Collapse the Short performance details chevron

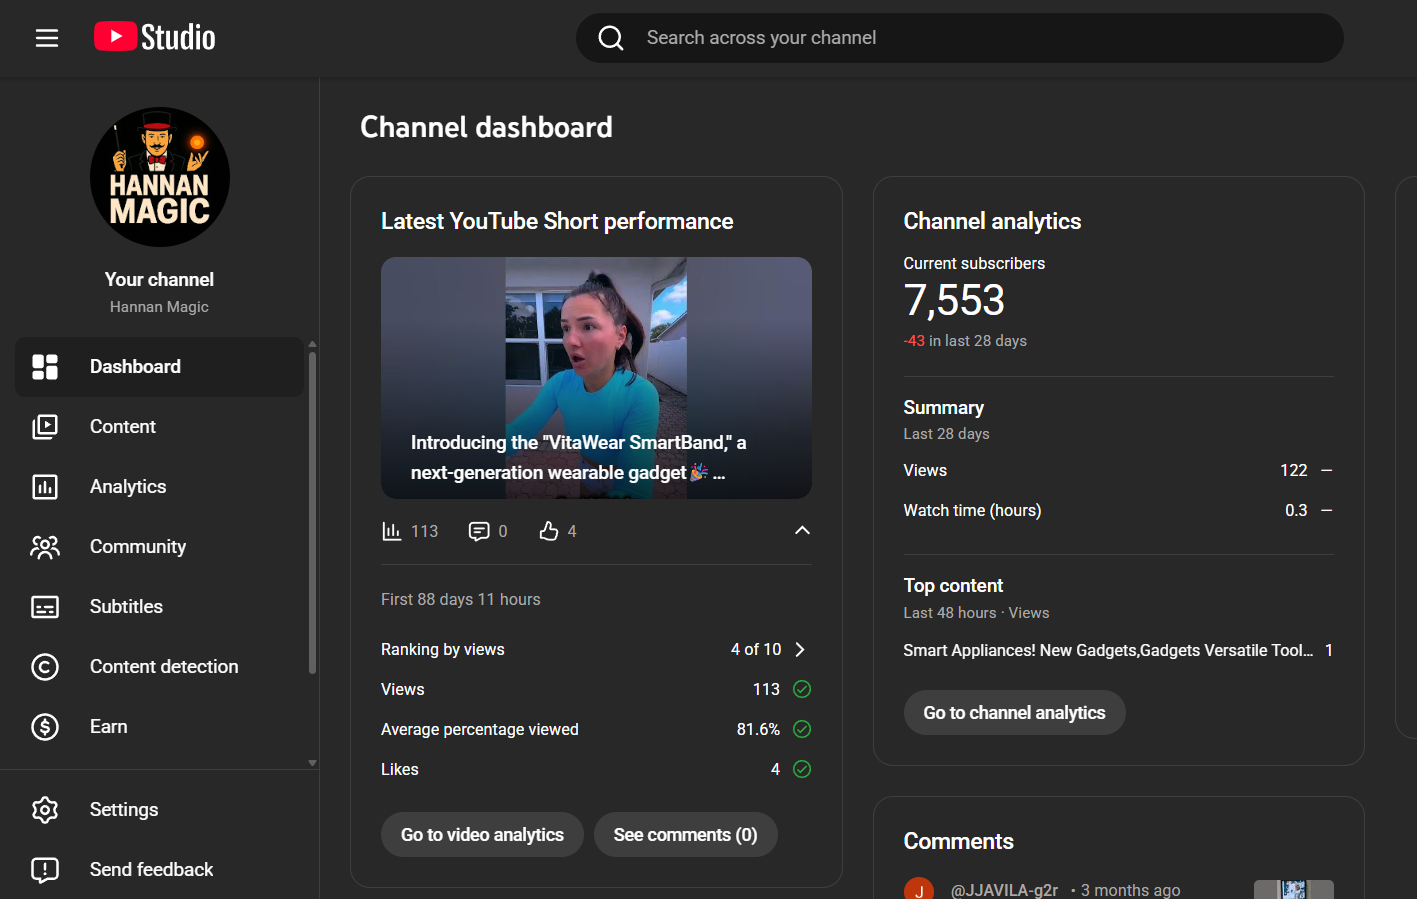(x=802, y=531)
